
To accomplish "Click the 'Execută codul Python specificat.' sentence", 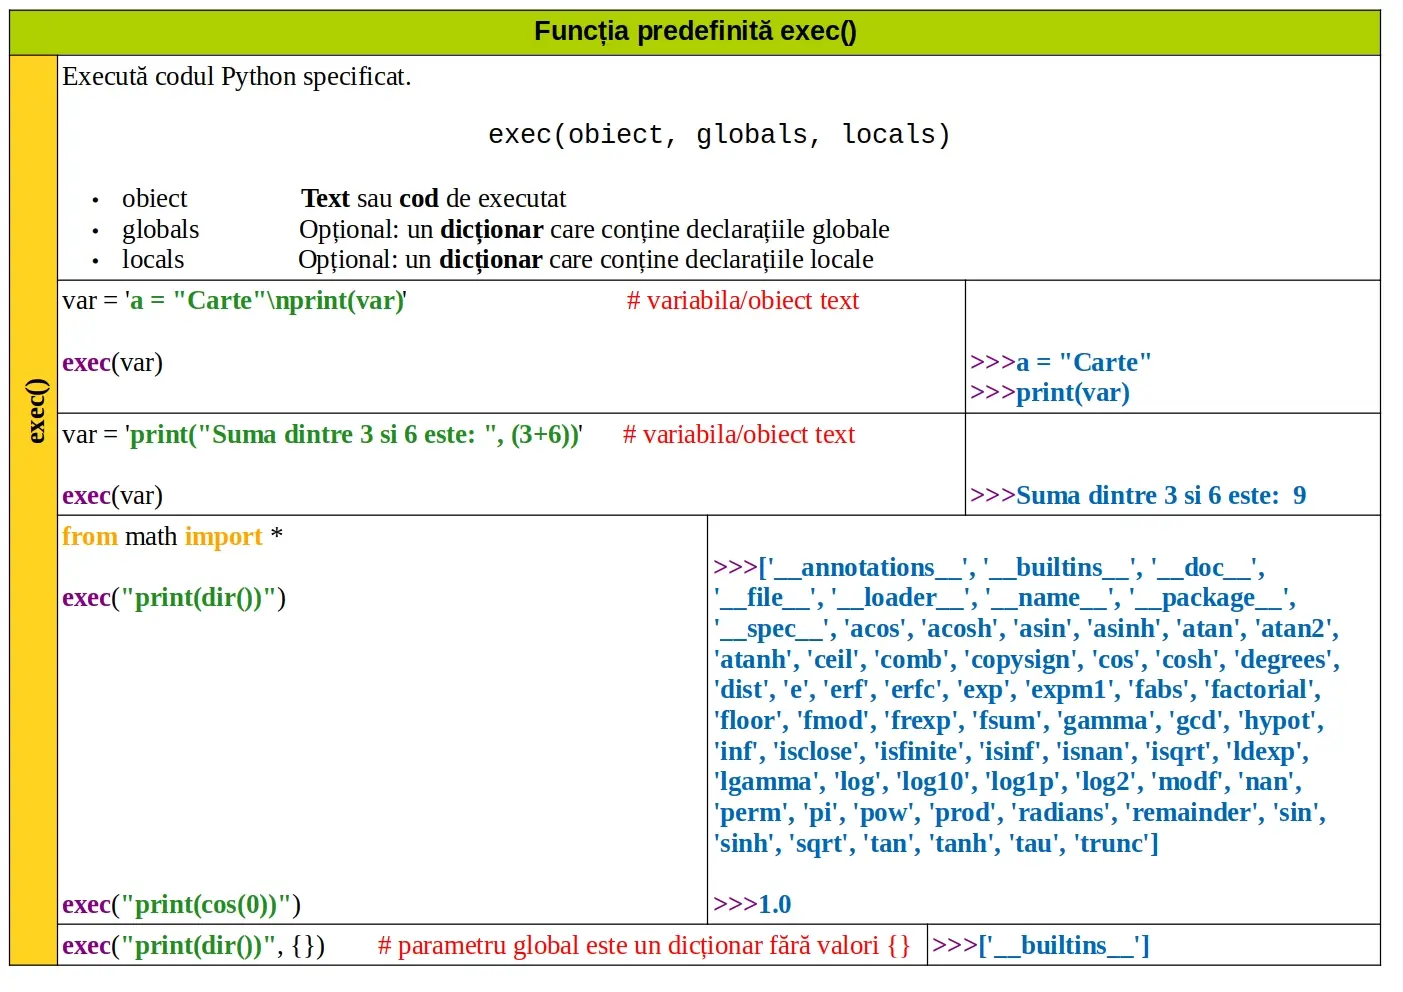I will click(237, 77).
